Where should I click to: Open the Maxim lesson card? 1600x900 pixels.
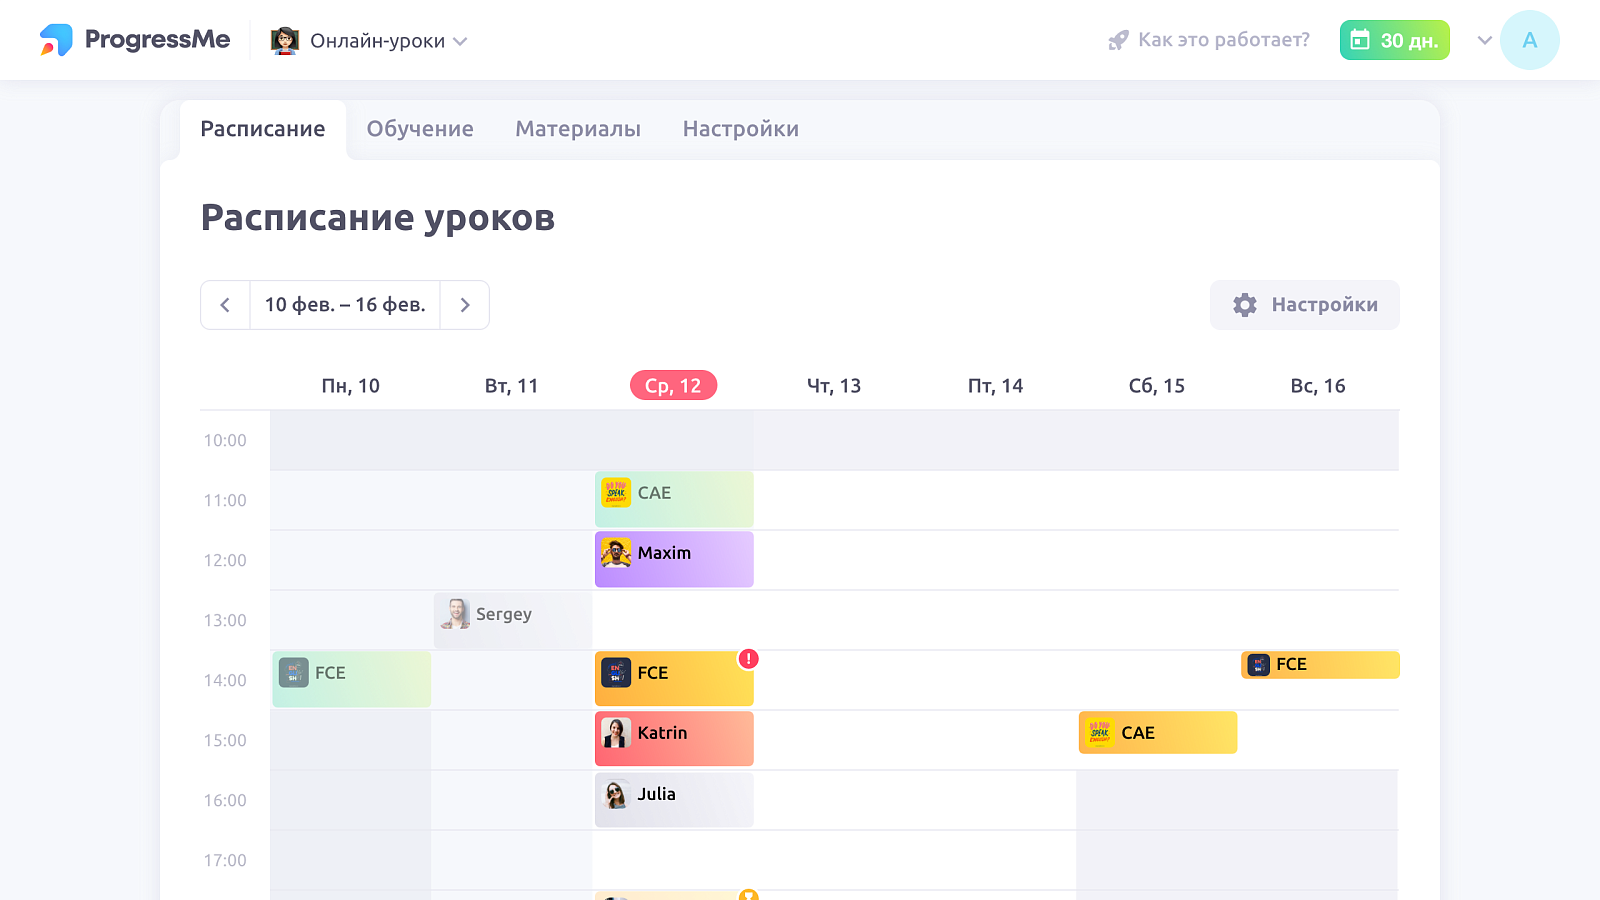tap(674, 559)
